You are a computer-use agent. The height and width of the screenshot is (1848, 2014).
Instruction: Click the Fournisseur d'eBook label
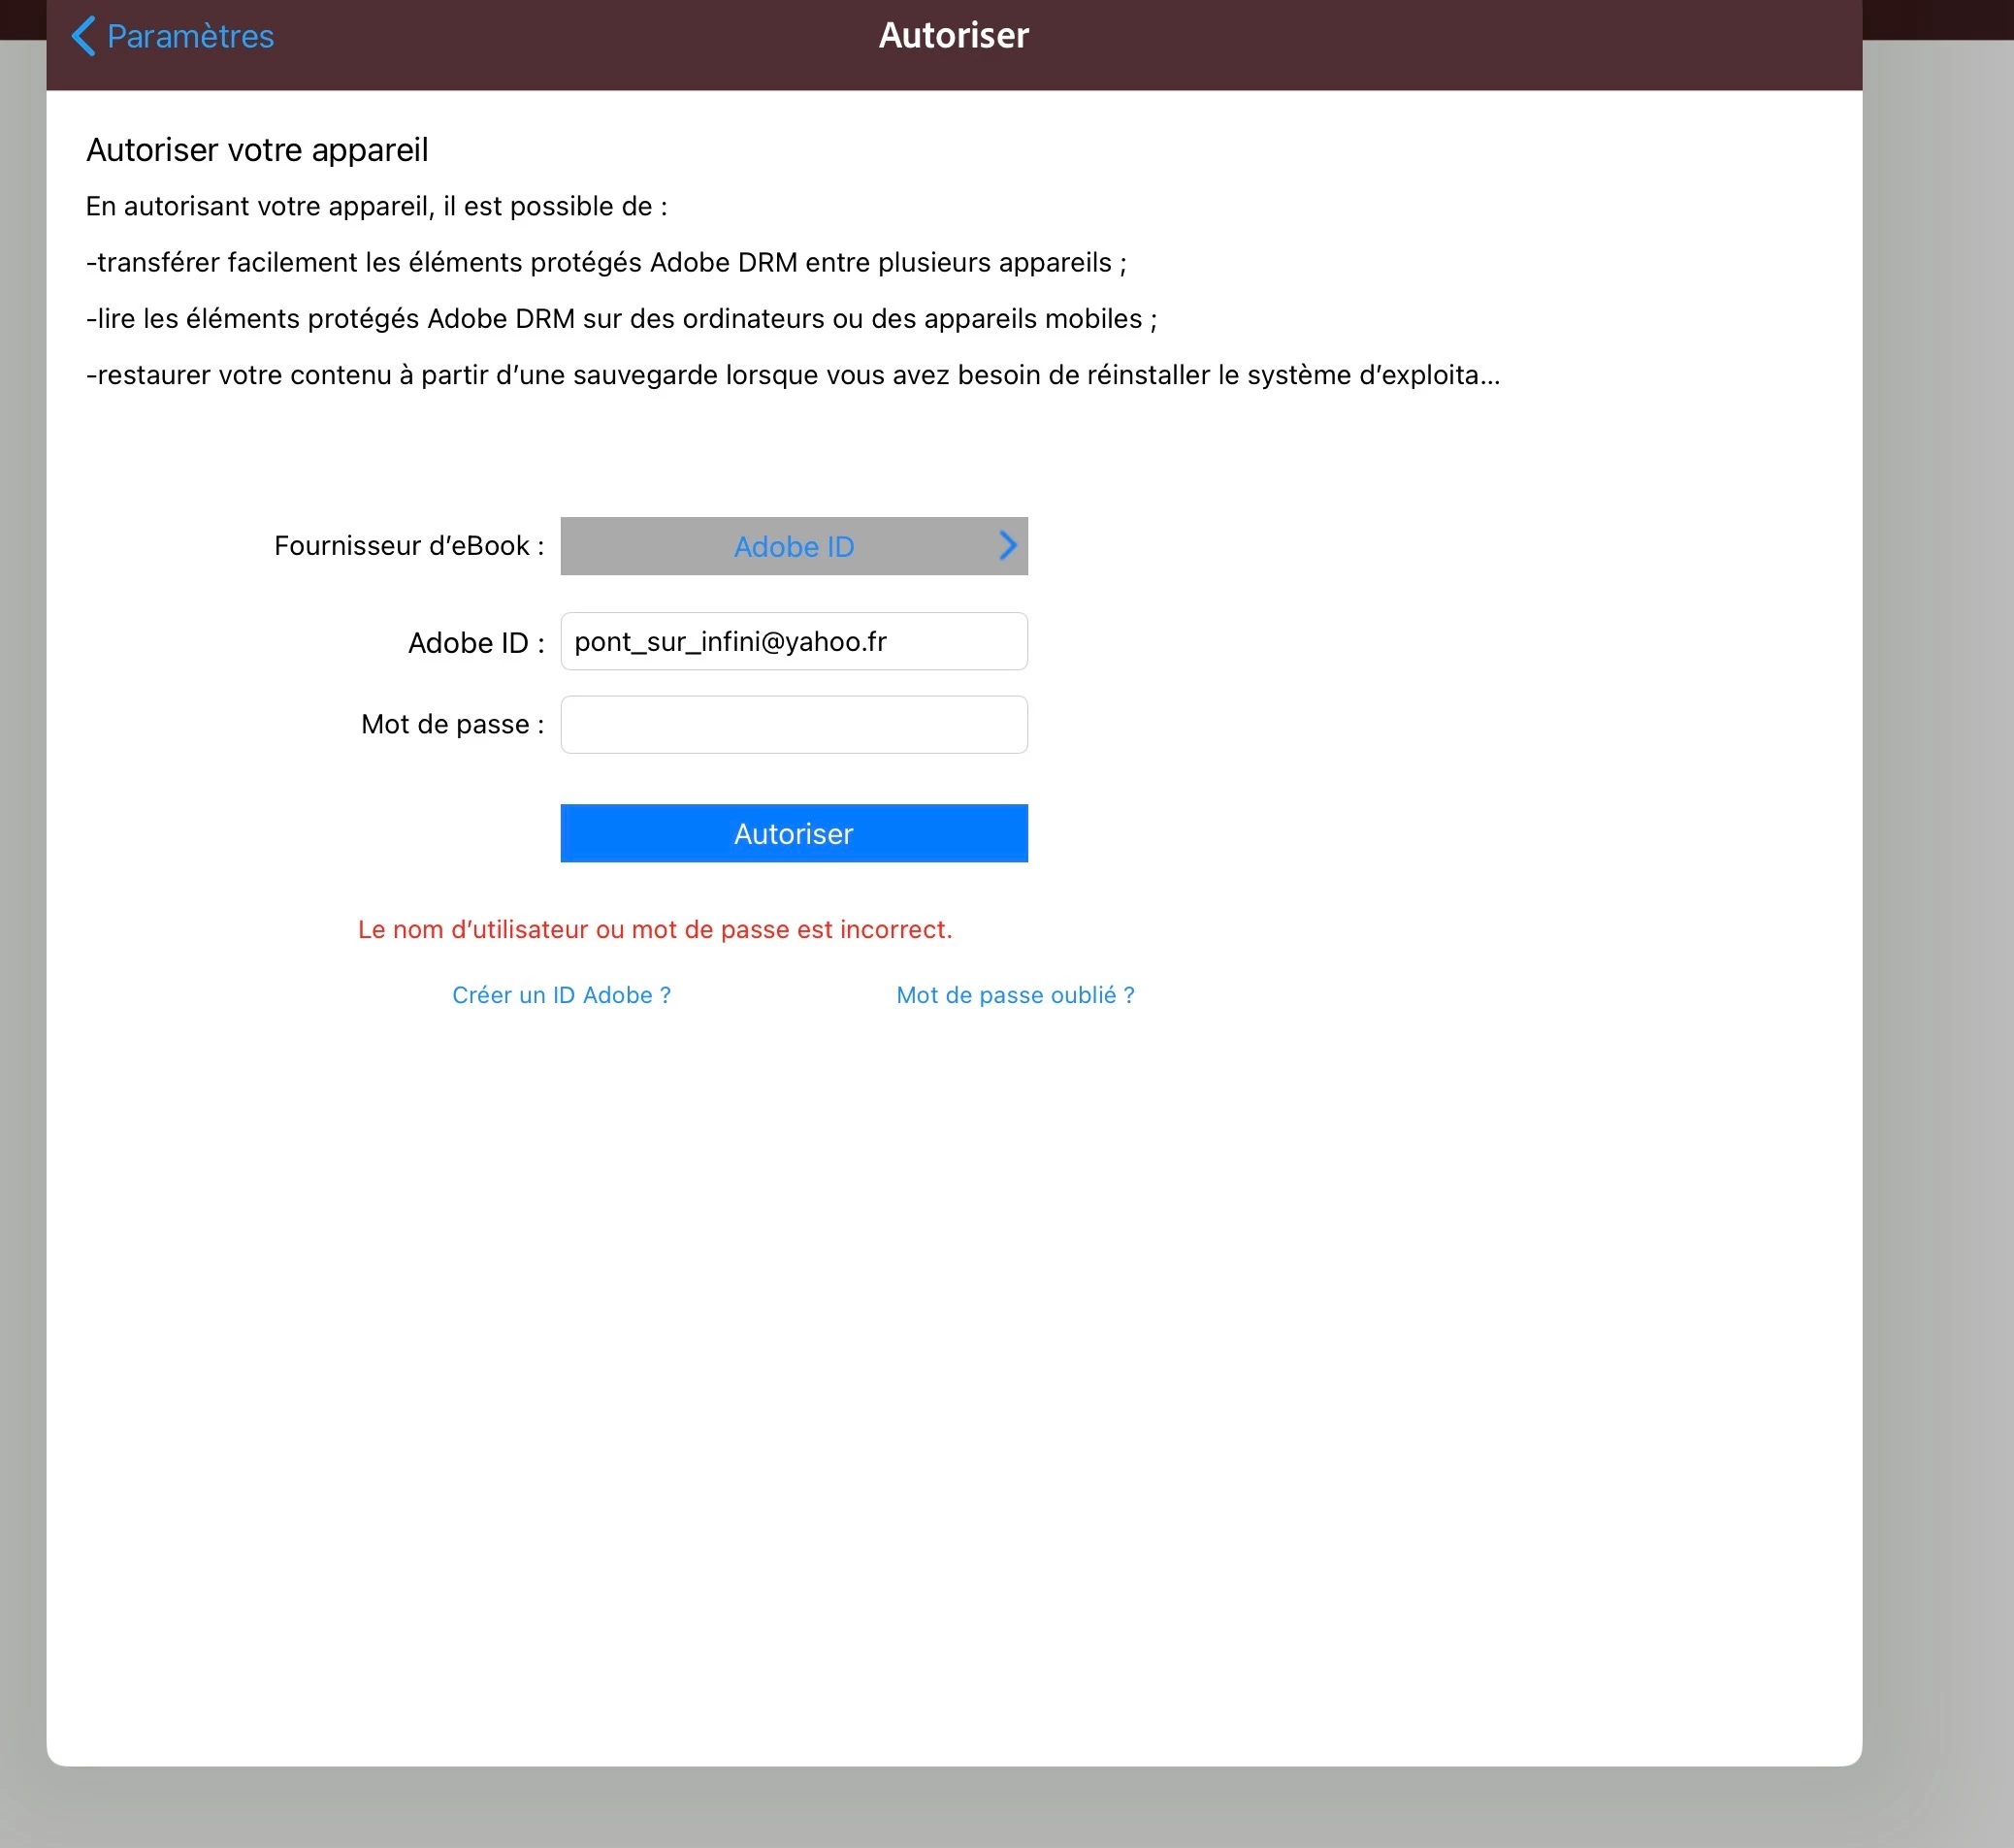(409, 545)
